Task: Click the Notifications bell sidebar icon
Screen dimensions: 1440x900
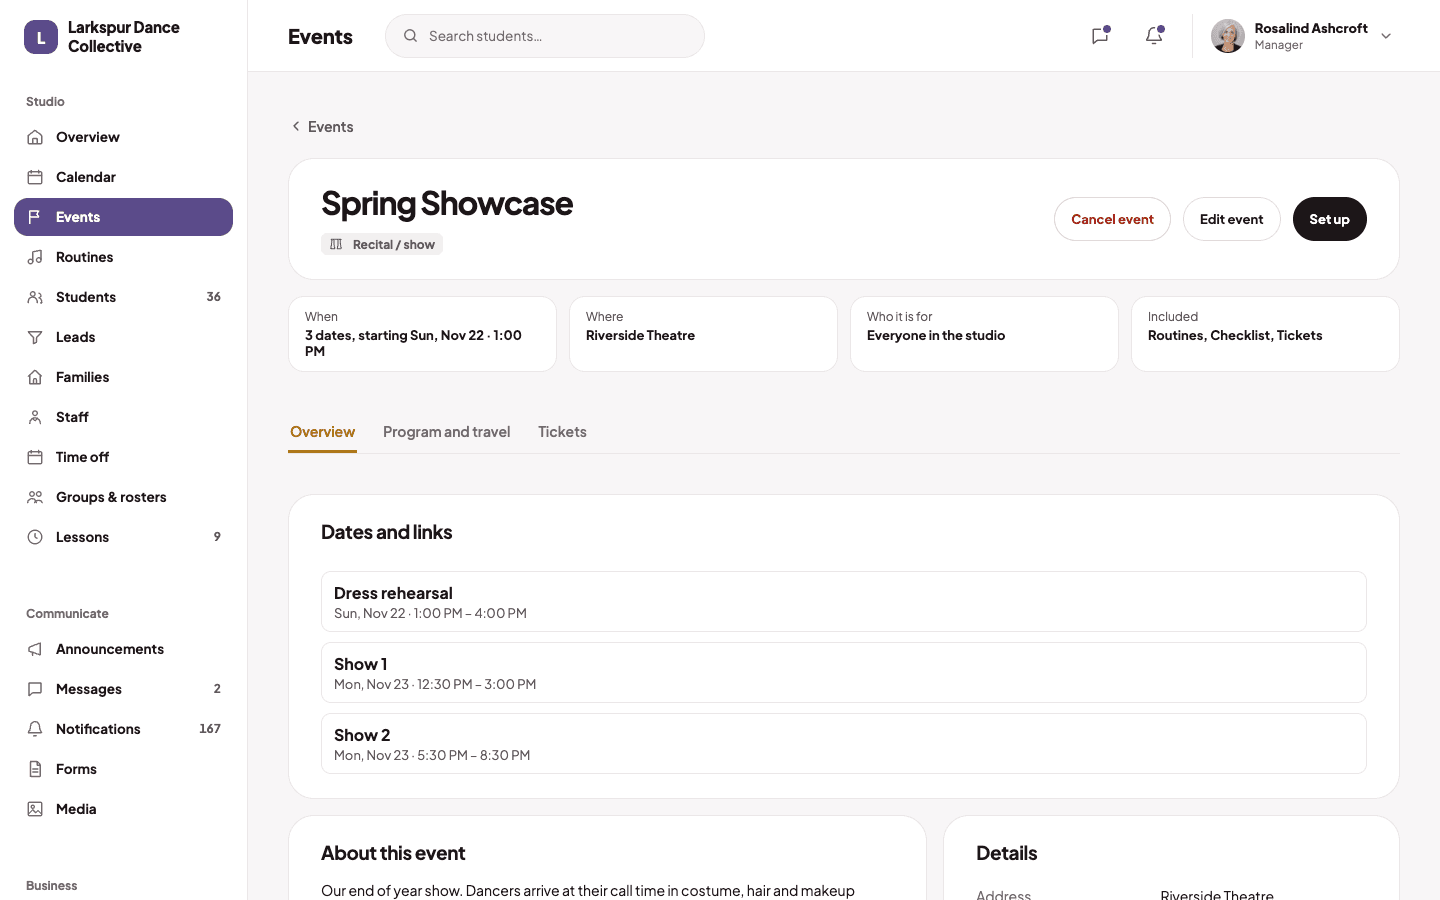Action: click(x=35, y=729)
